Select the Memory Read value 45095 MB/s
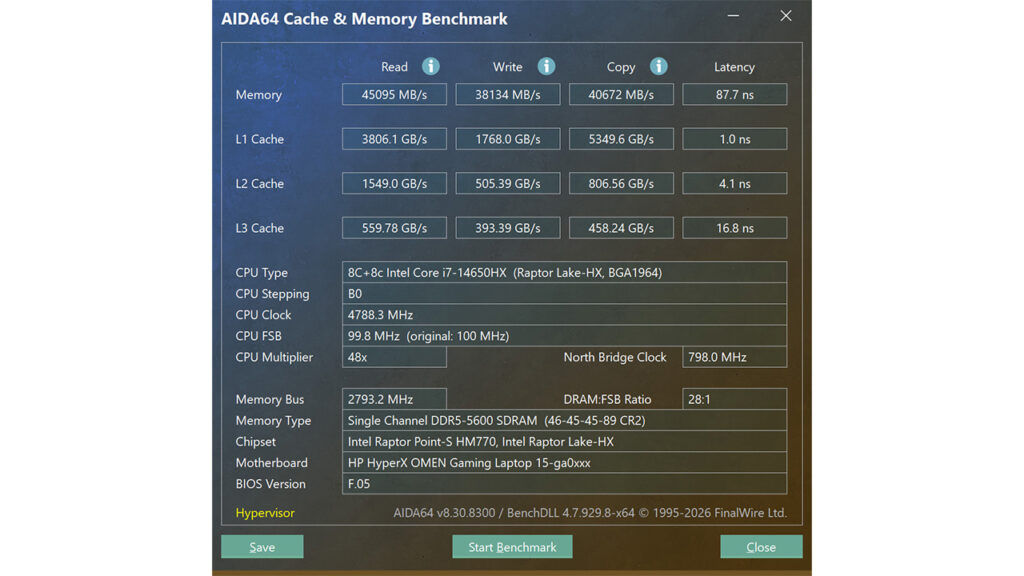1024x576 pixels. (x=394, y=94)
